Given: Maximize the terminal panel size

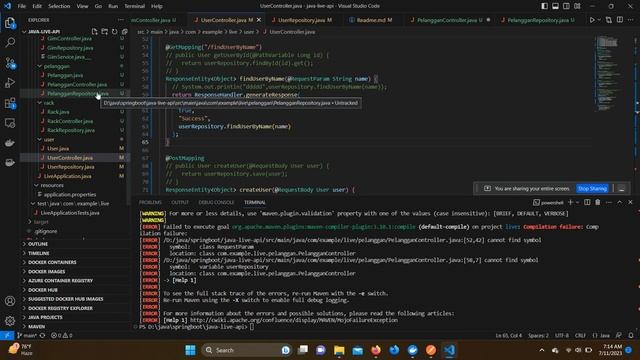Looking at the screenshot, I should (620, 202).
